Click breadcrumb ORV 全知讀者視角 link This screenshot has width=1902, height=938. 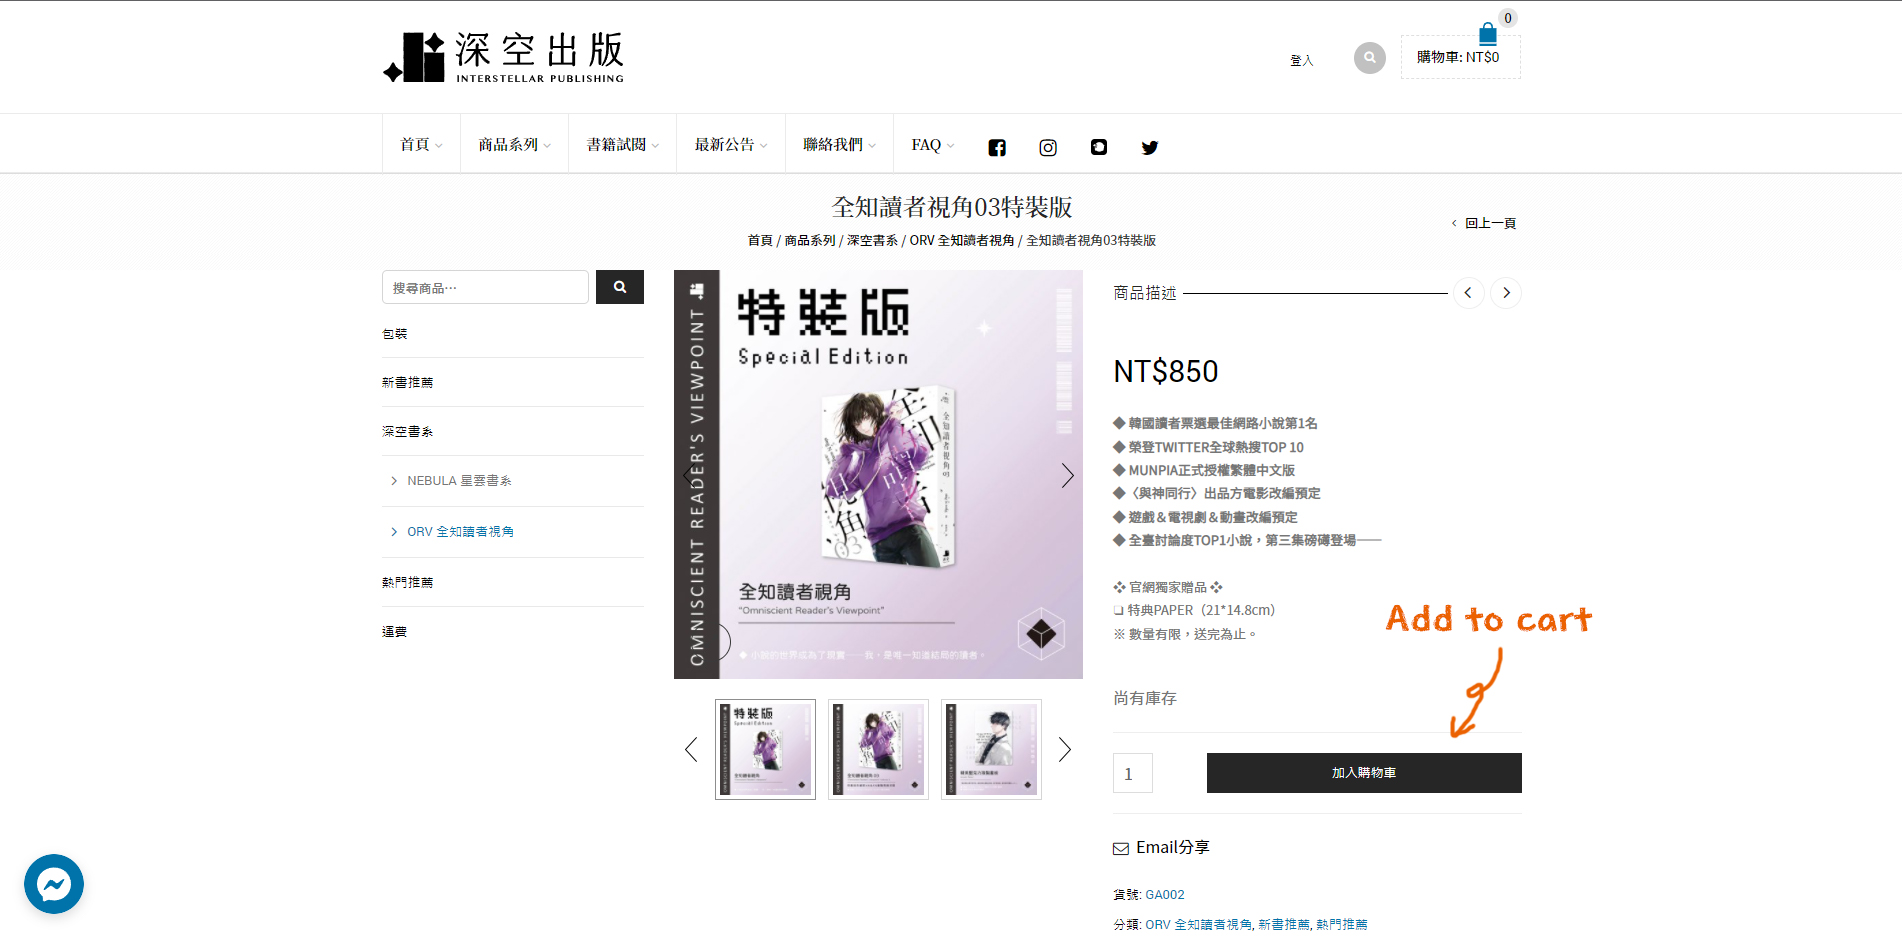(962, 240)
